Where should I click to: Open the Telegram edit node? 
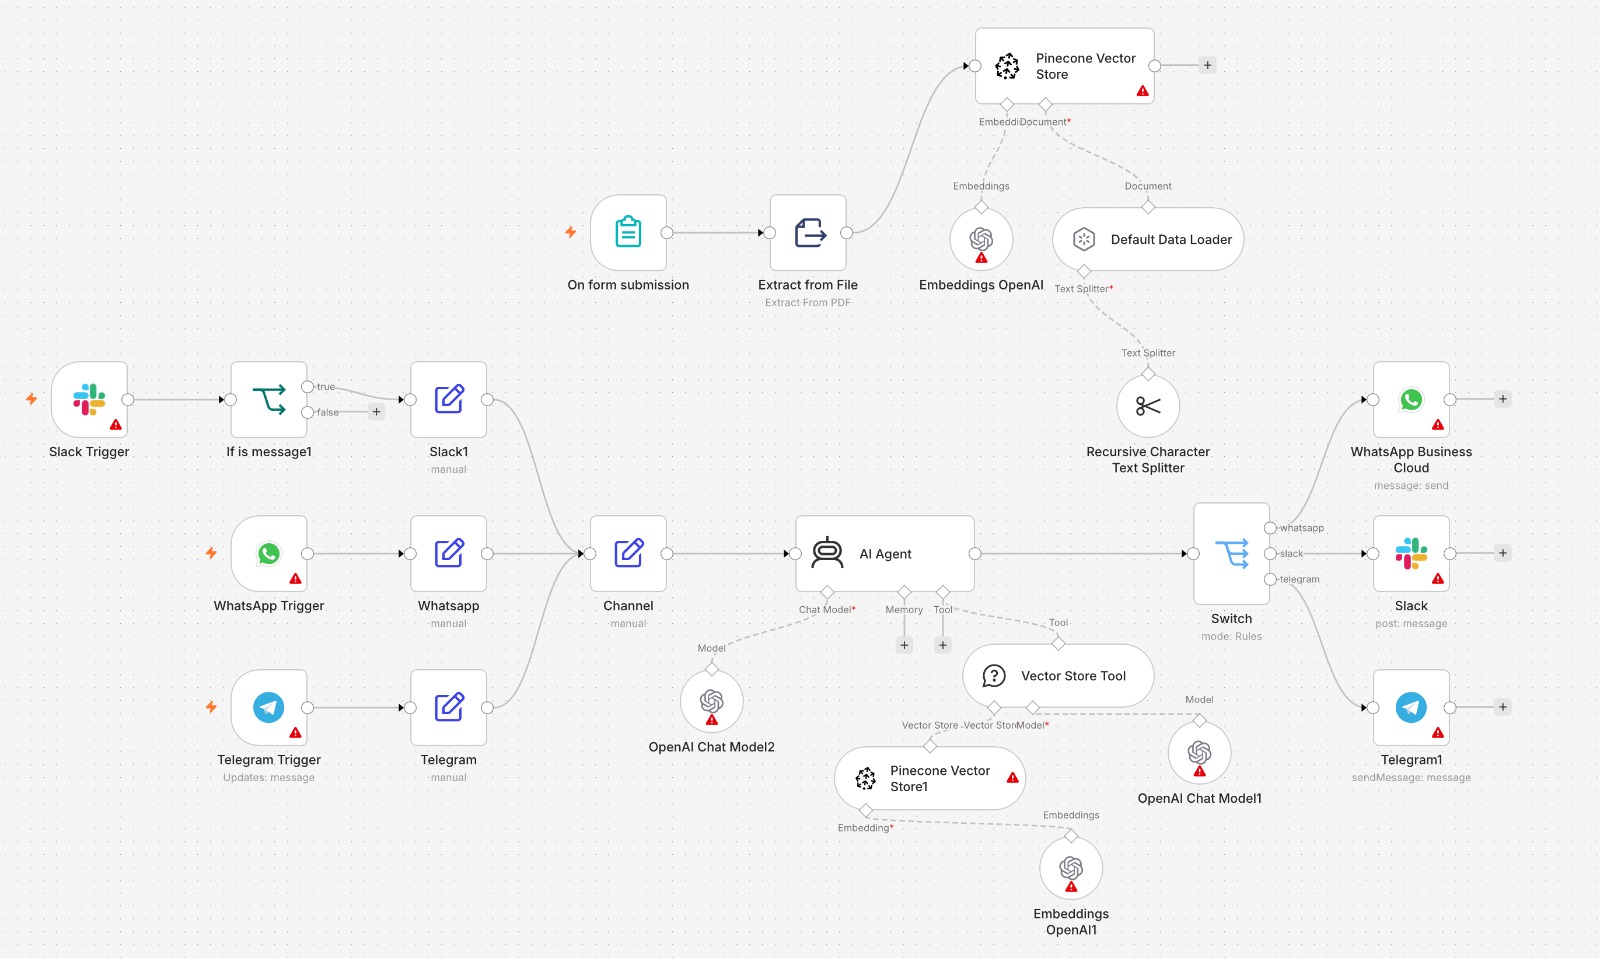(x=449, y=707)
